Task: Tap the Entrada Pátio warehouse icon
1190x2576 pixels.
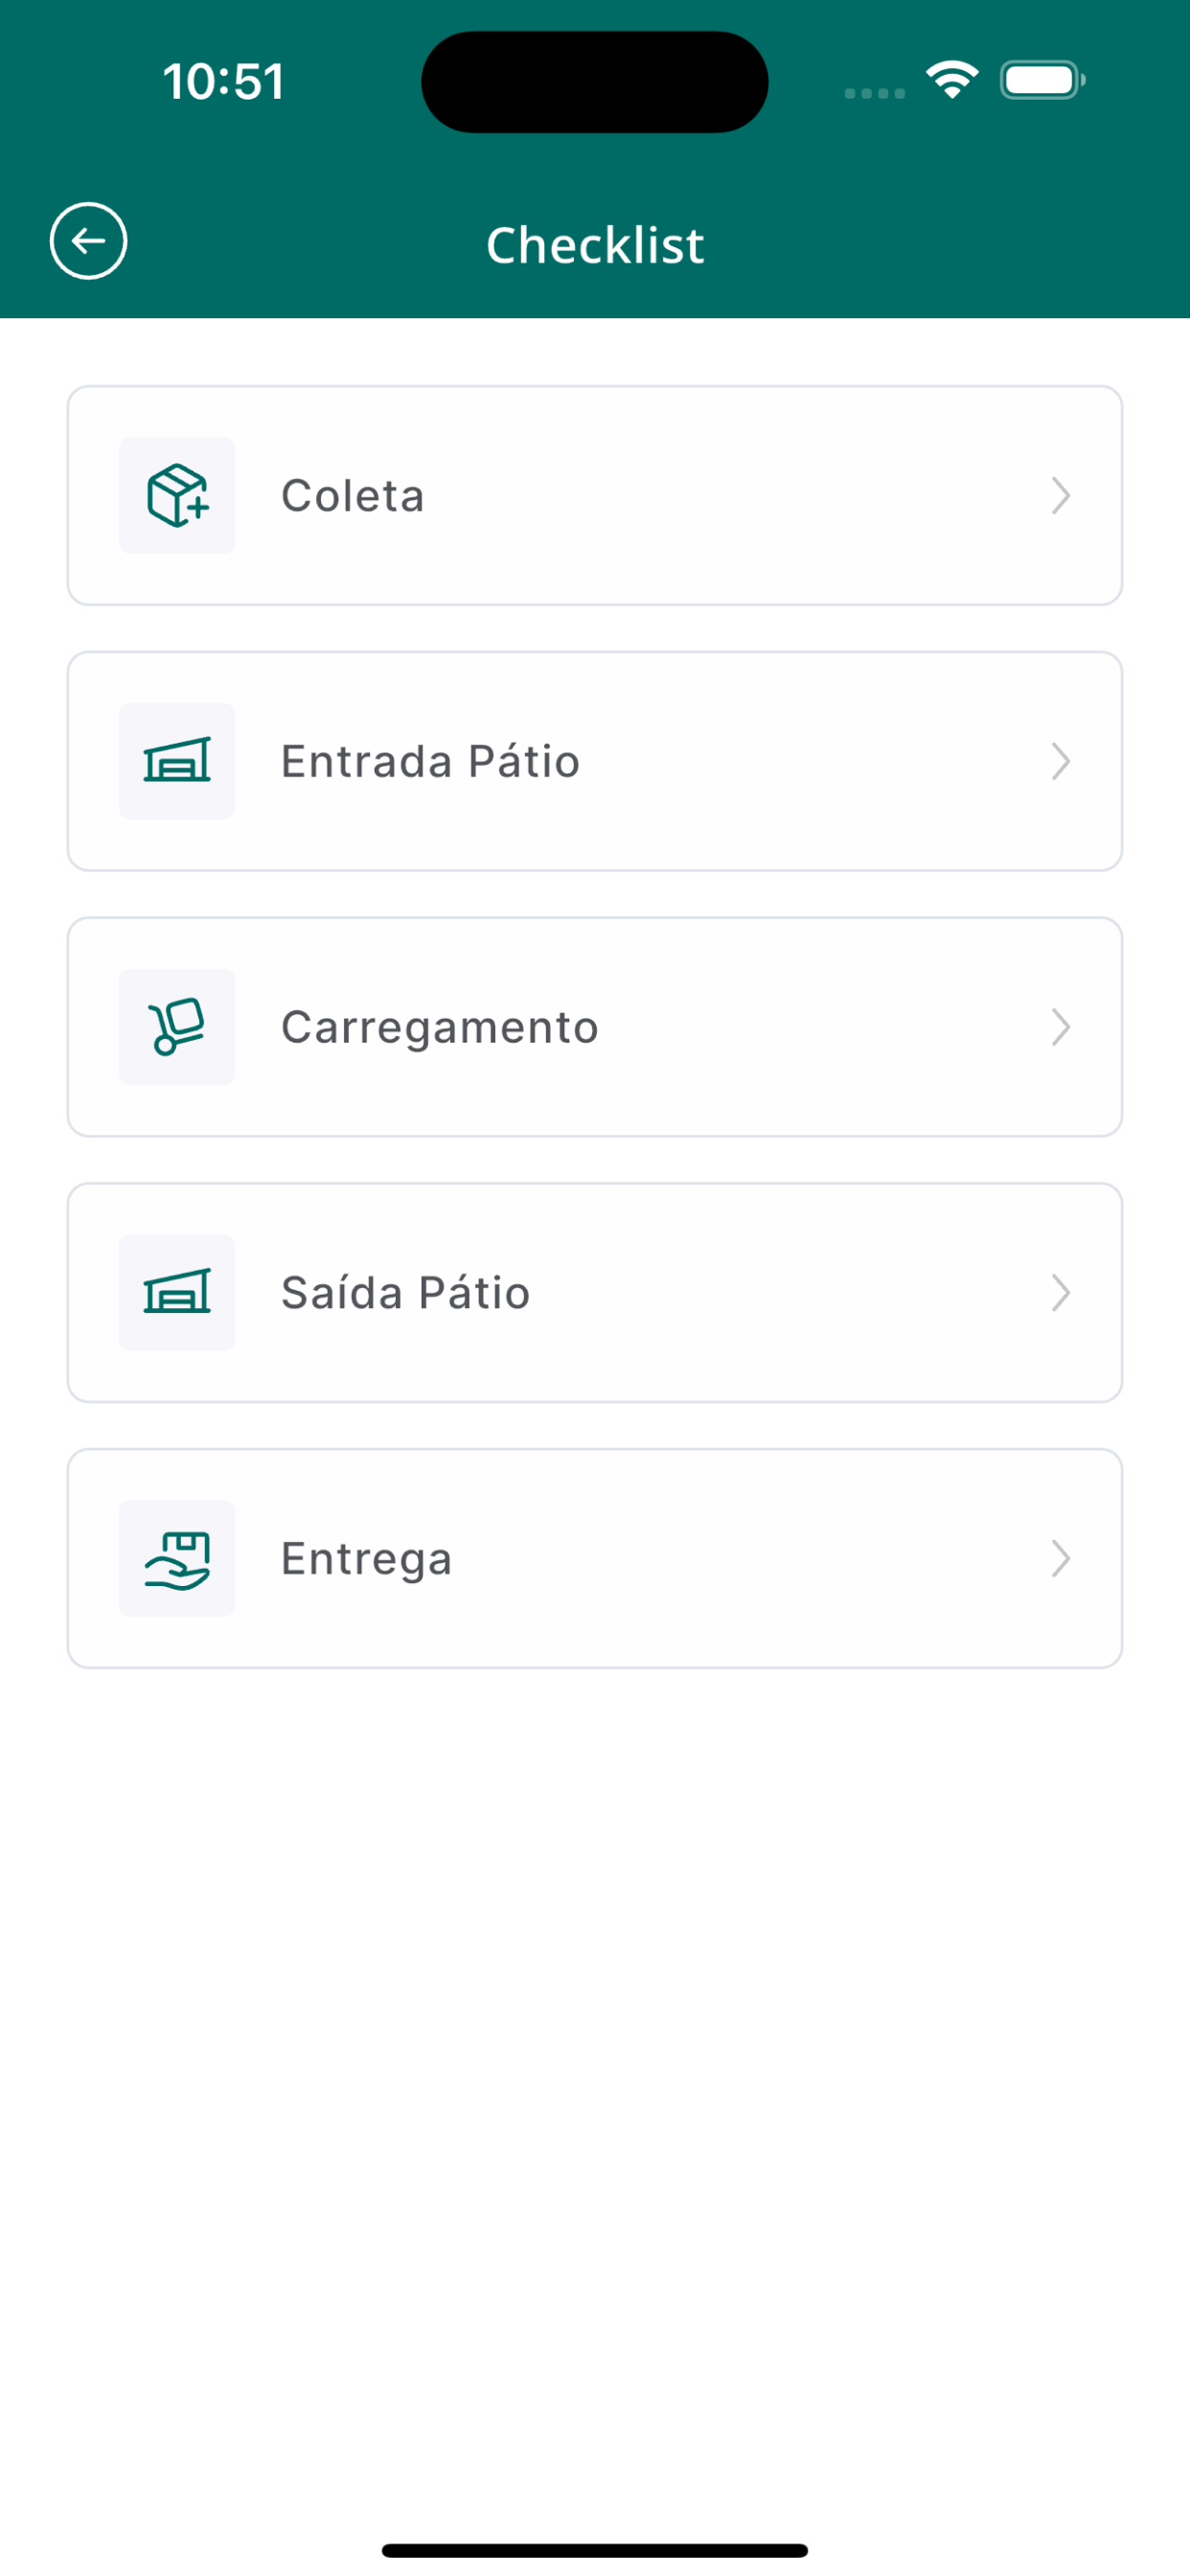Action: click(x=177, y=761)
